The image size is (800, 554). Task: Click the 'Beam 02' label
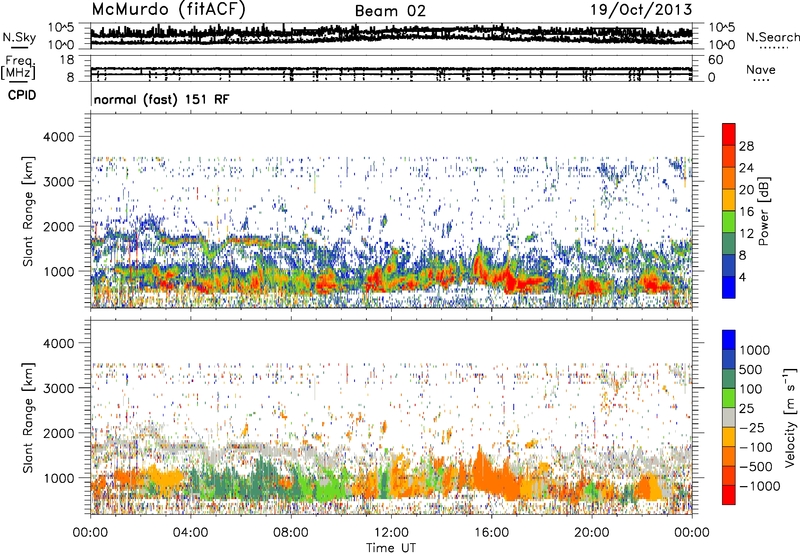[390, 11]
